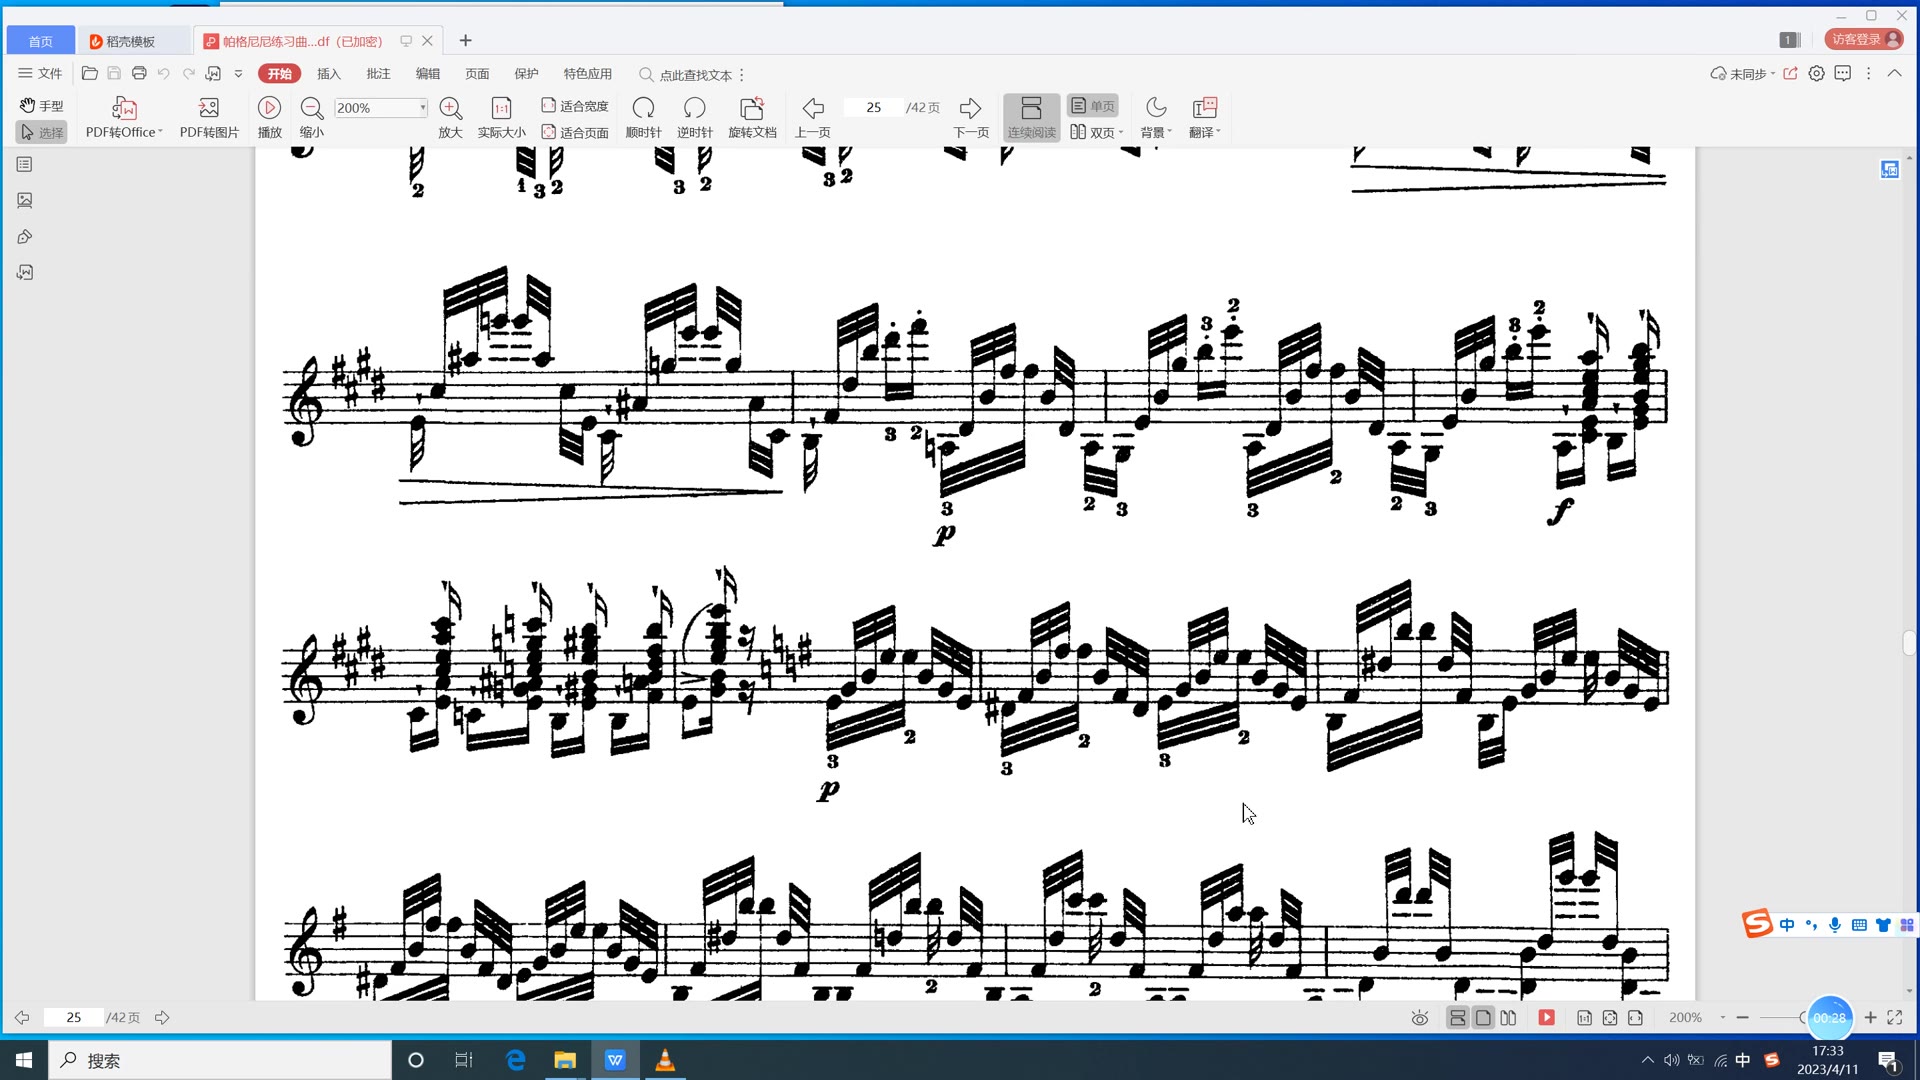Image resolution: width=1920 pixels, height=1080 pixels.
Task: Click the 点此查找文本 search box
Action: tap(686, 75)
